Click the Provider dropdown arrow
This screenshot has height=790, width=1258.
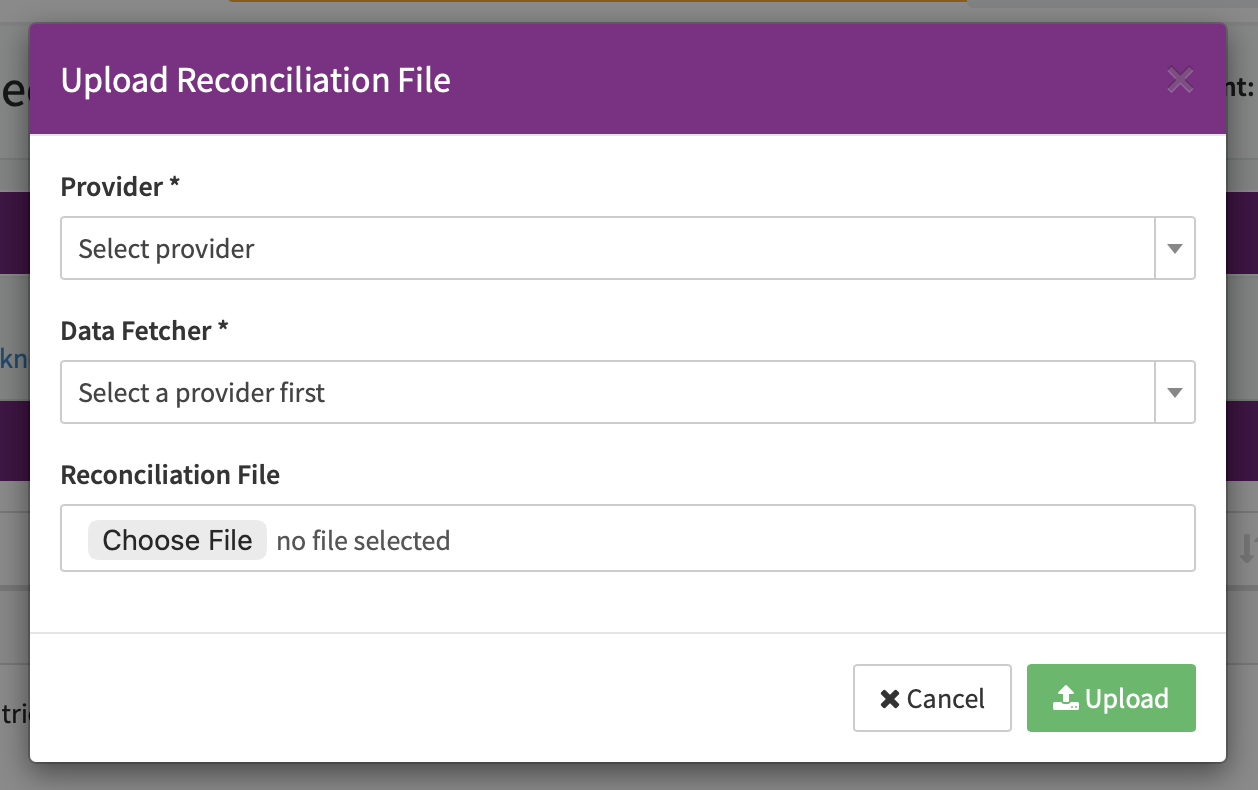click(1175, 249)
